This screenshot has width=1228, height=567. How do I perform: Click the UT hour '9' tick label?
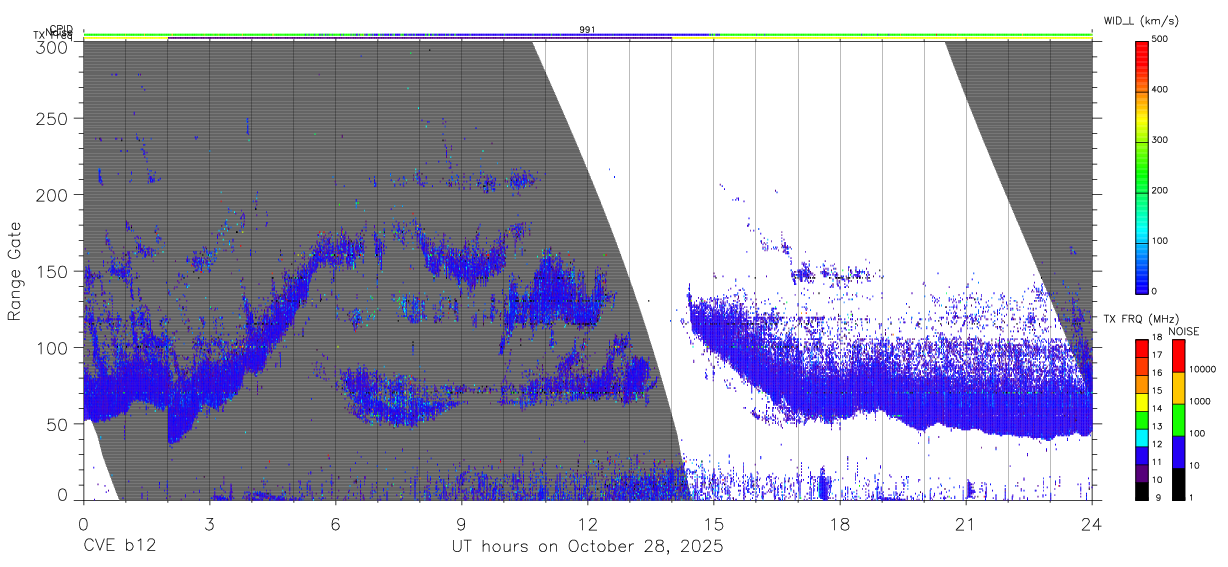click(x=461, y=523)
